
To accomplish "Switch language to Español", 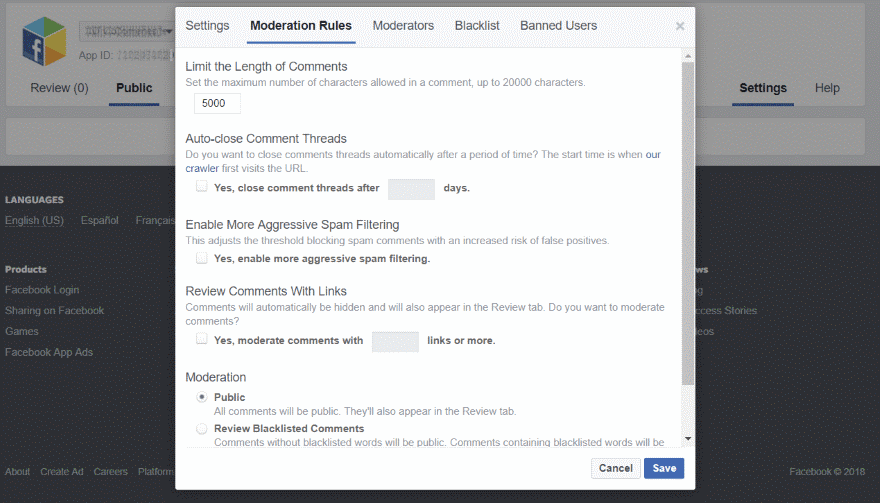I will [99, 221].
